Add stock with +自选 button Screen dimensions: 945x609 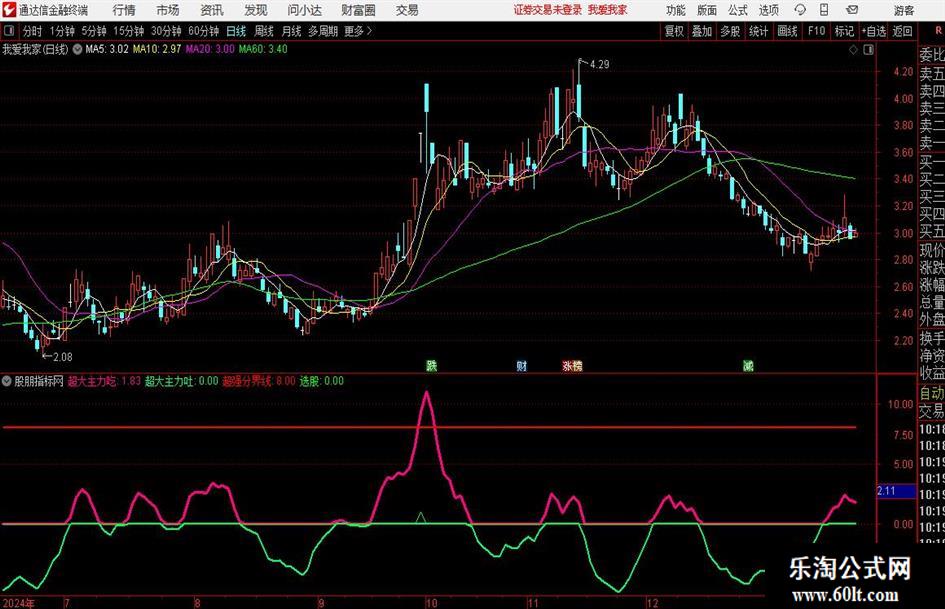click(873, 31)
